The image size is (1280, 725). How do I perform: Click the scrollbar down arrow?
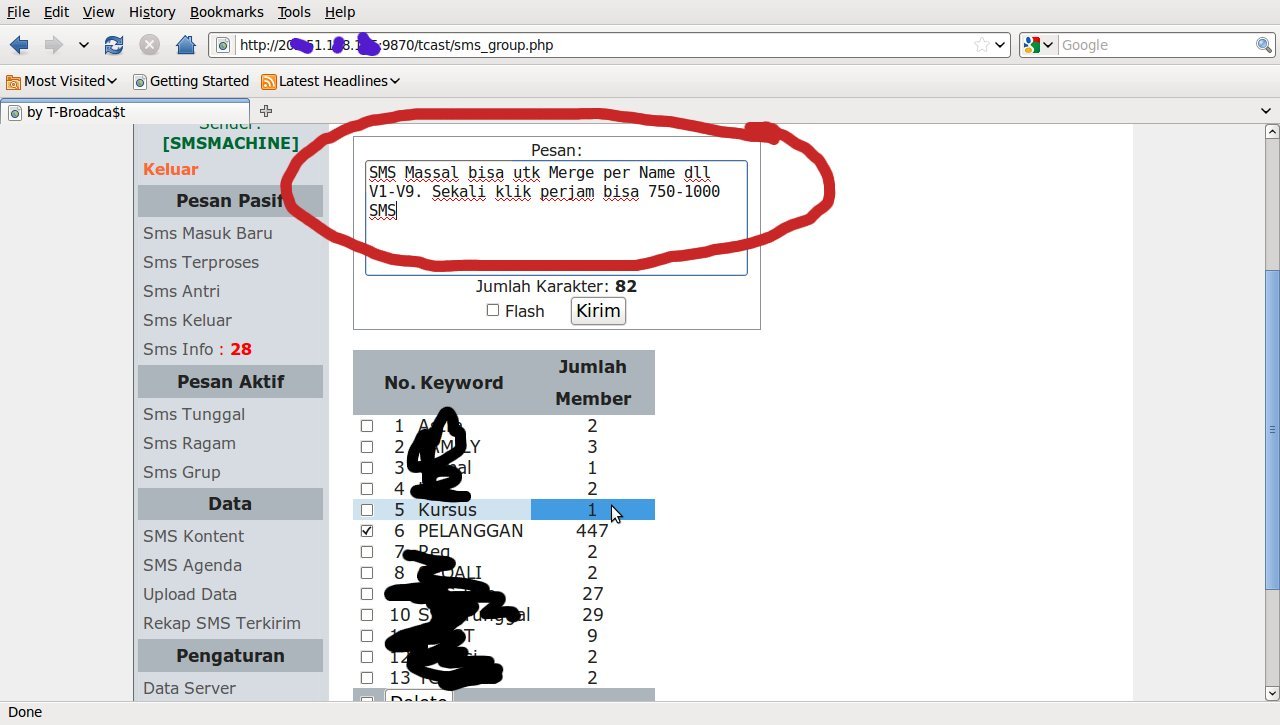1272,693
